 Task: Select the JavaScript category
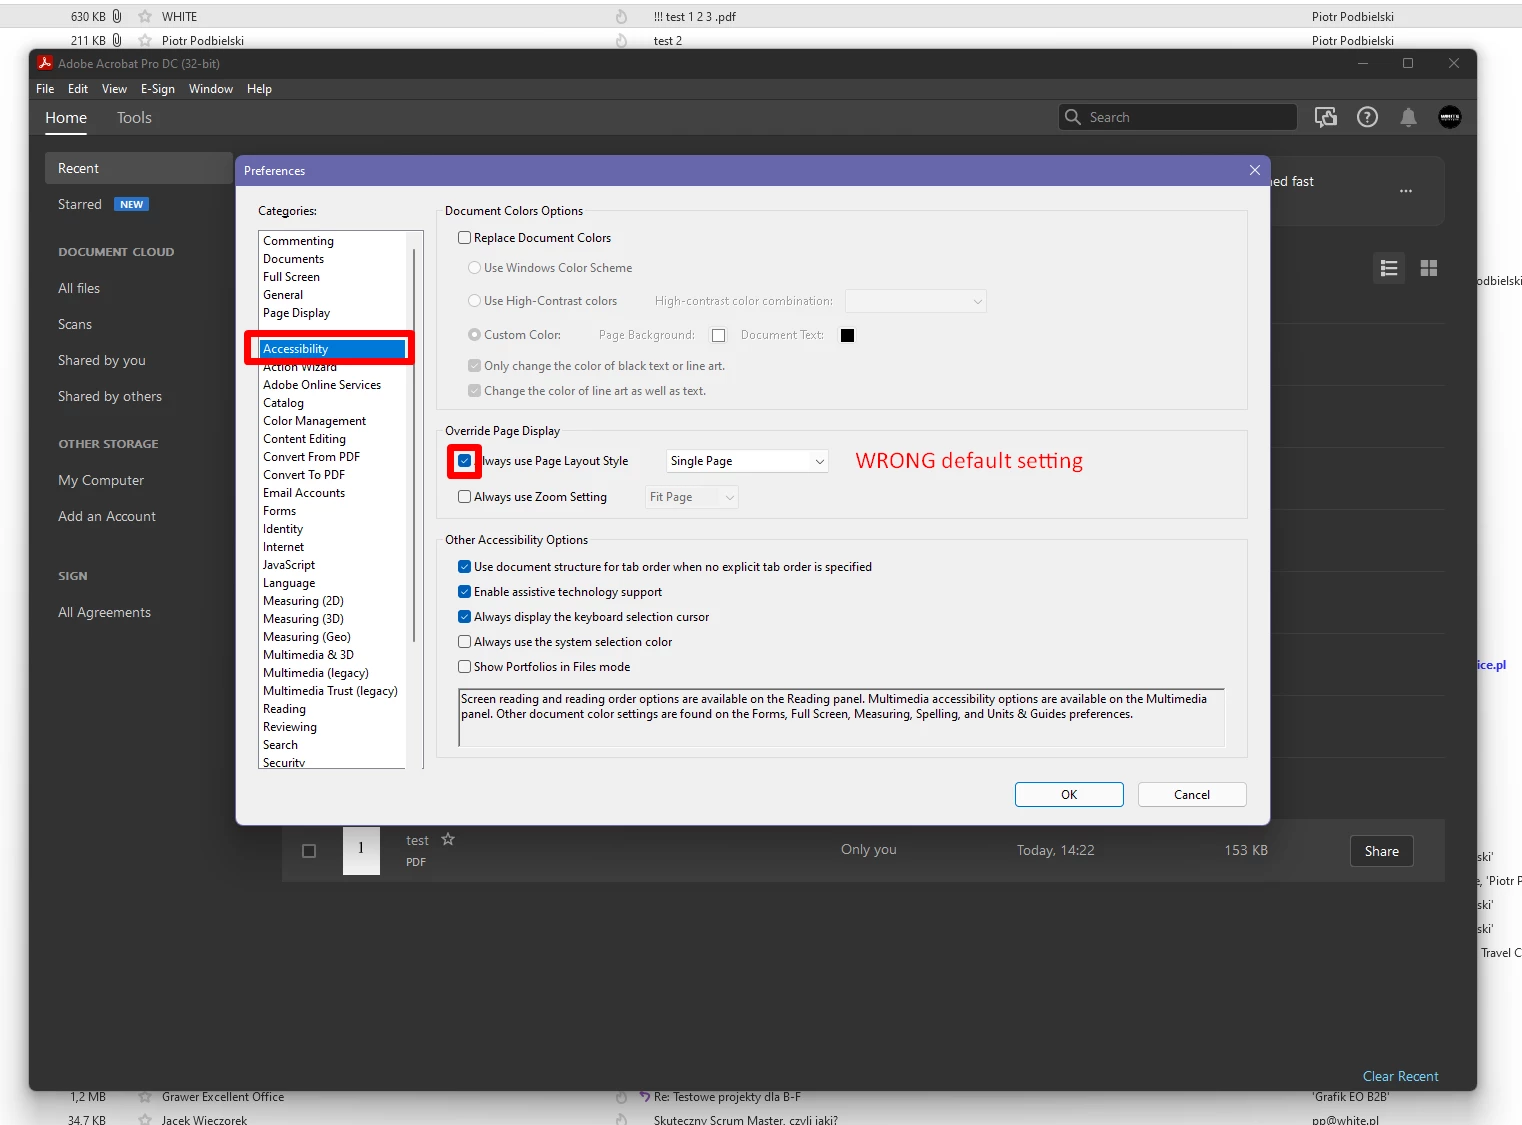pos(289,565)
